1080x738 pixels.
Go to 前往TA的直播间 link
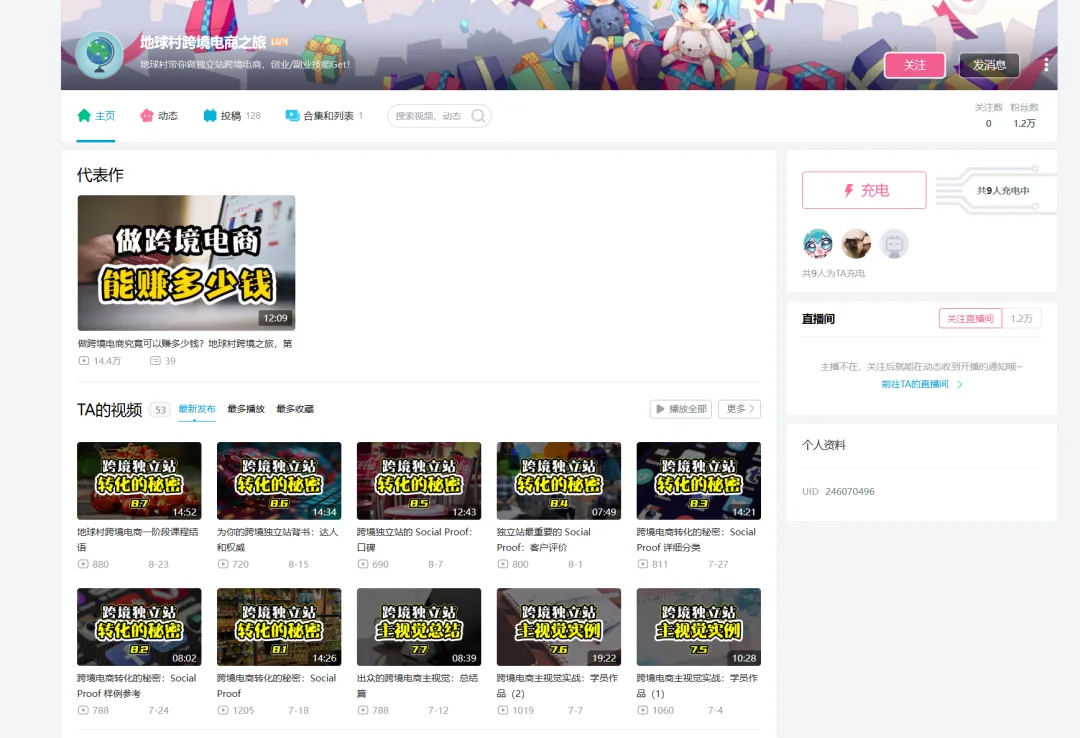921,384
